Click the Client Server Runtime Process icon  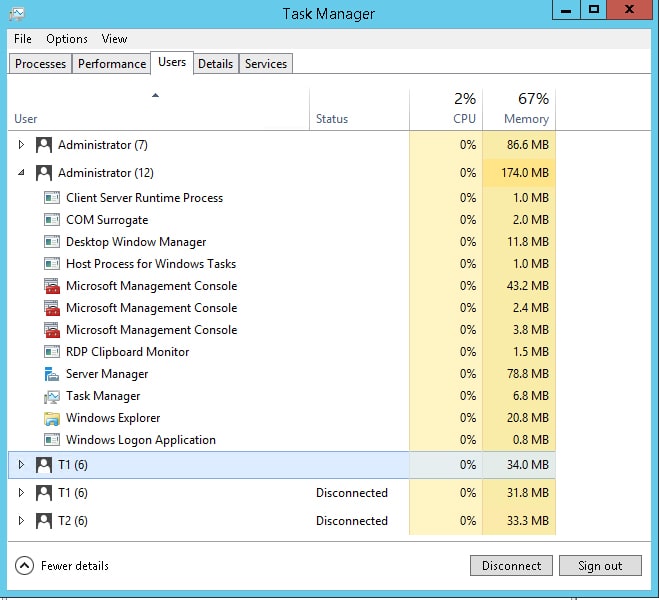[x=52, y=197]
